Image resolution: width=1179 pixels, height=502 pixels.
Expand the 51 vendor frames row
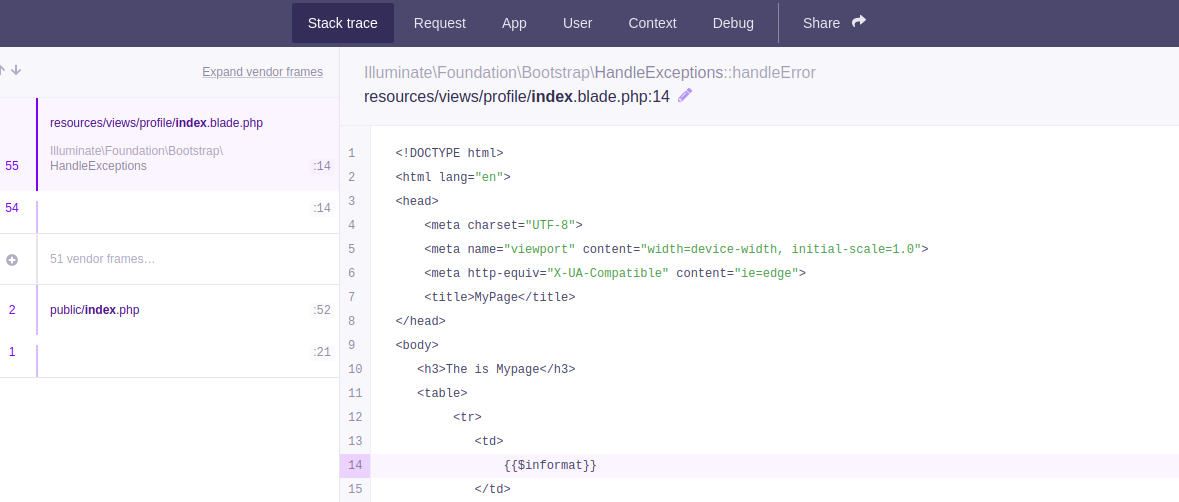(102, 260)
